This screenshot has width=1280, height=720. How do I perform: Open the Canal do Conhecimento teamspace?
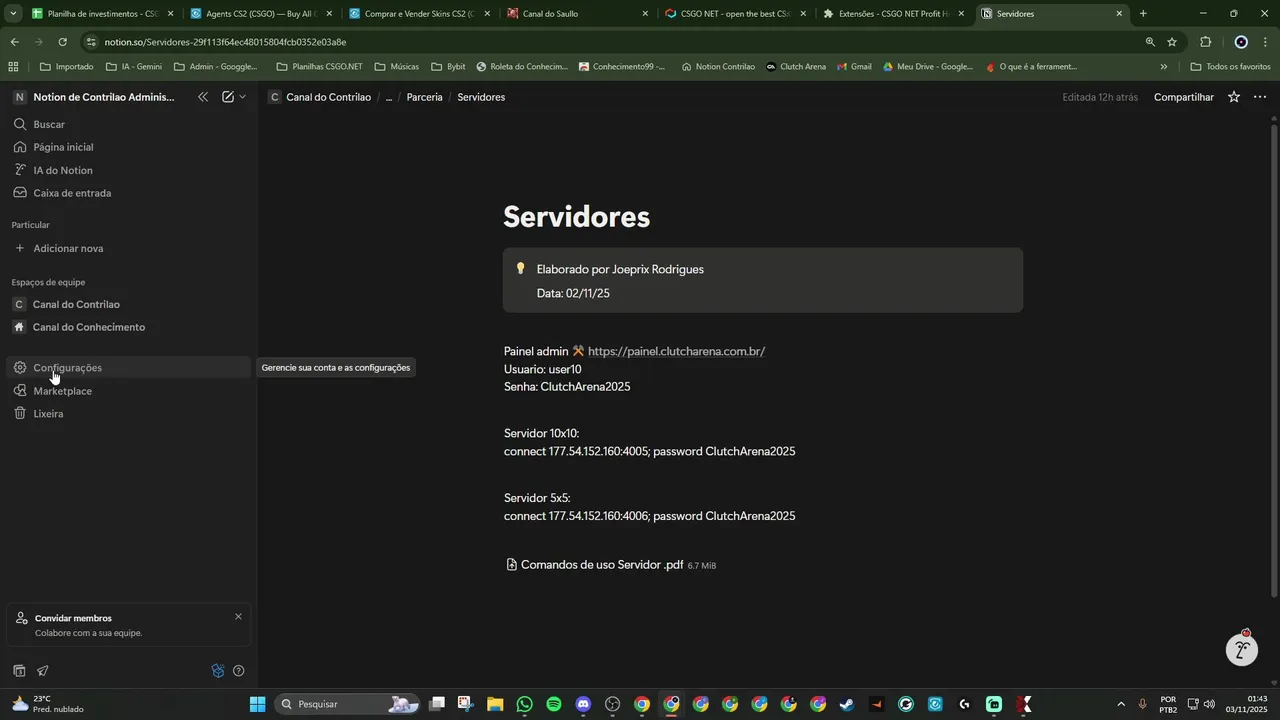(128, 327)
